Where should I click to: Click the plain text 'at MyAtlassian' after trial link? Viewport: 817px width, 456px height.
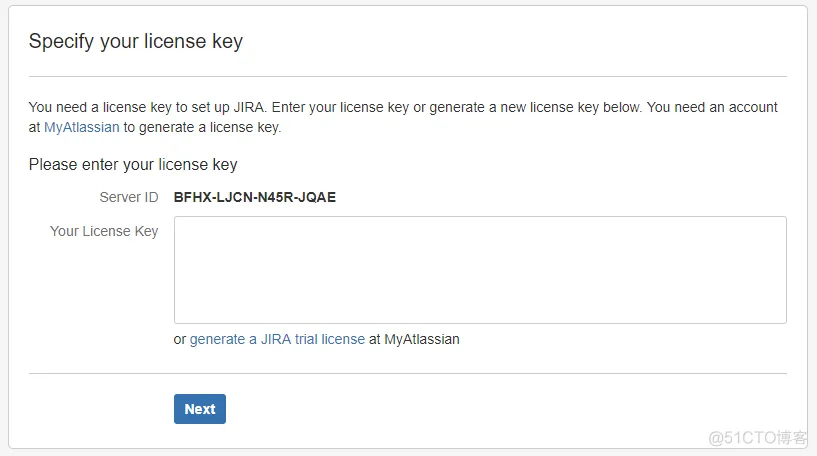(414, 339)
